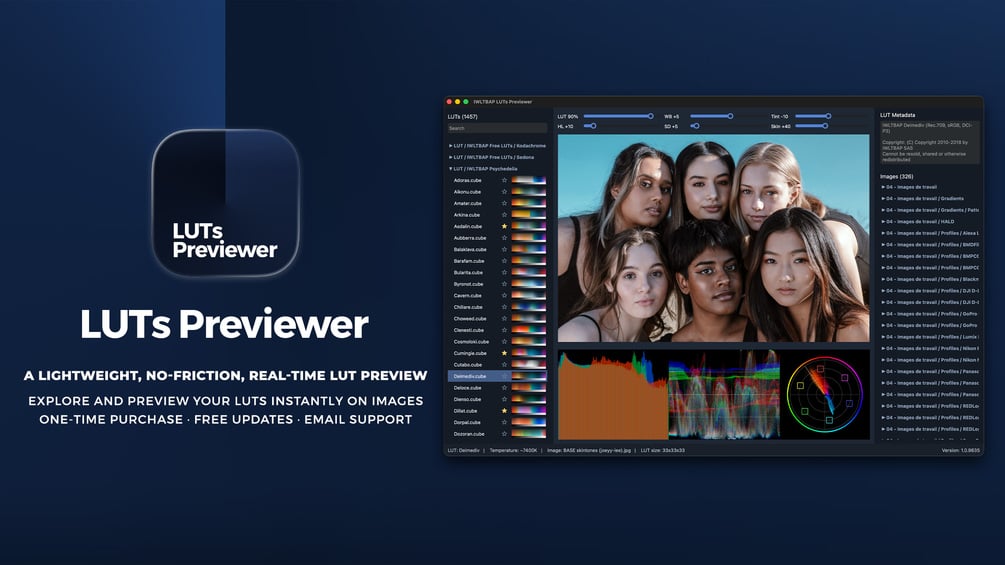Star the Chillare.cube LUT
The height and width of the screenshot is (565, 1005).
(504, 307)
